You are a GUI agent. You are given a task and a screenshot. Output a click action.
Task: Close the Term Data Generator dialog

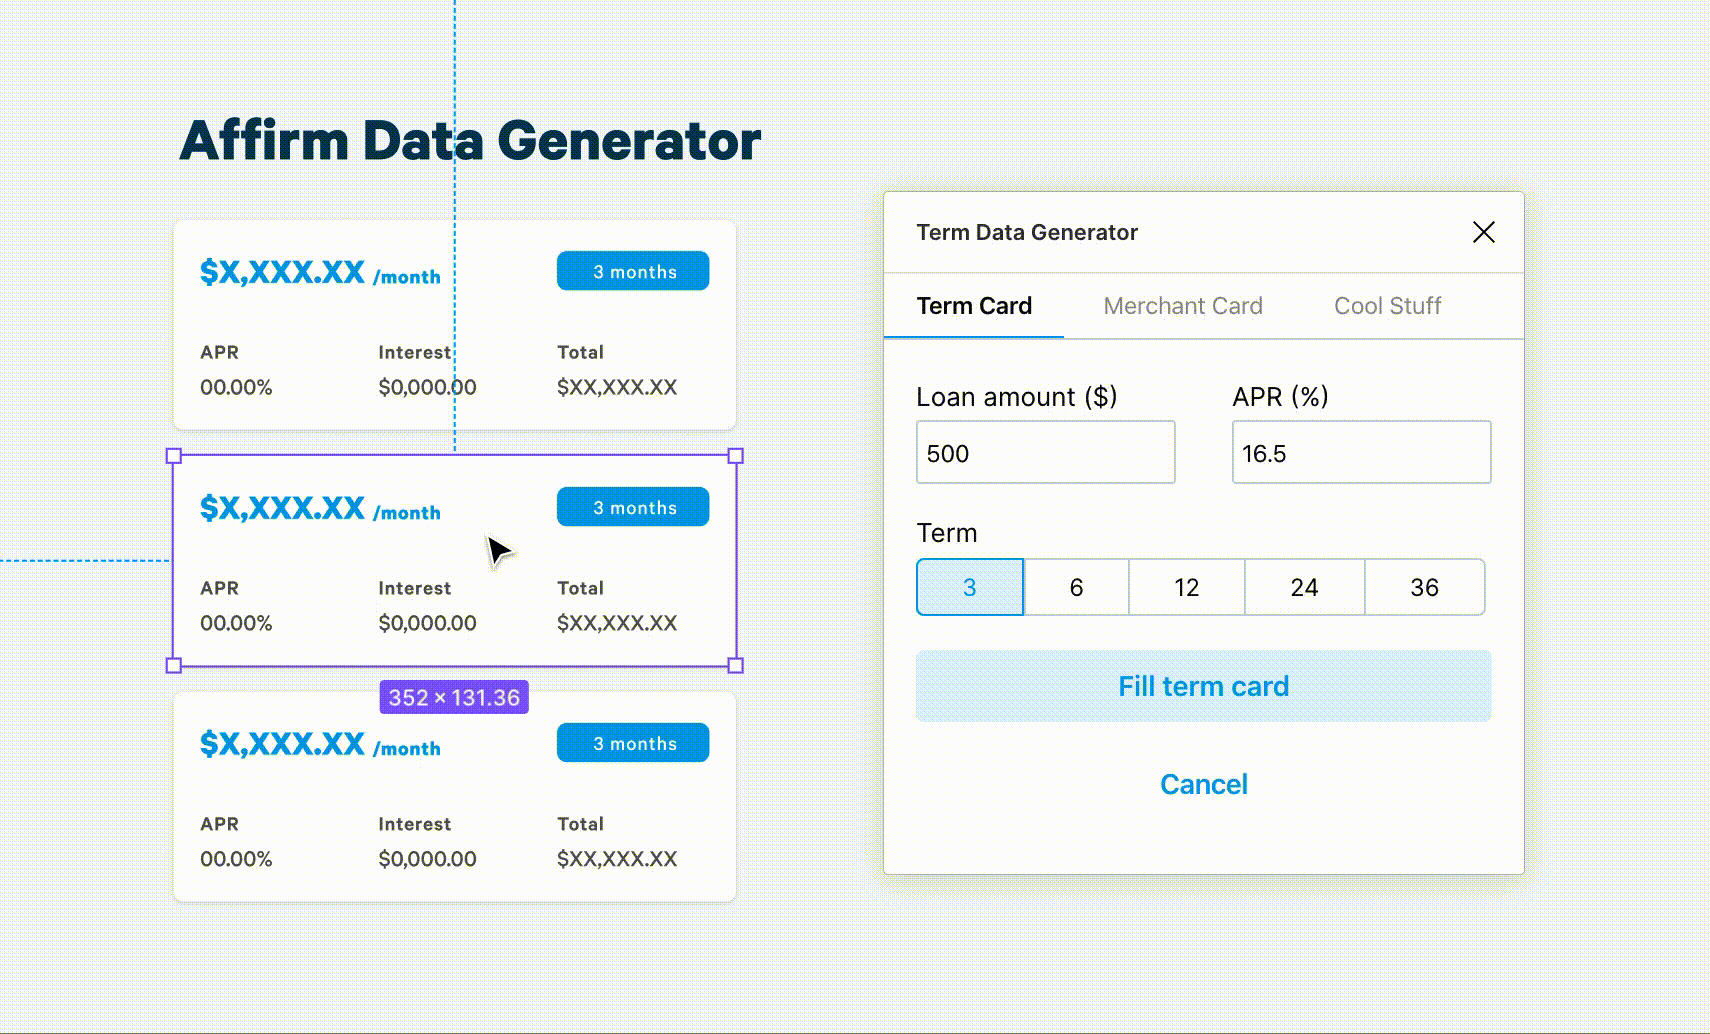(1483, 232)
